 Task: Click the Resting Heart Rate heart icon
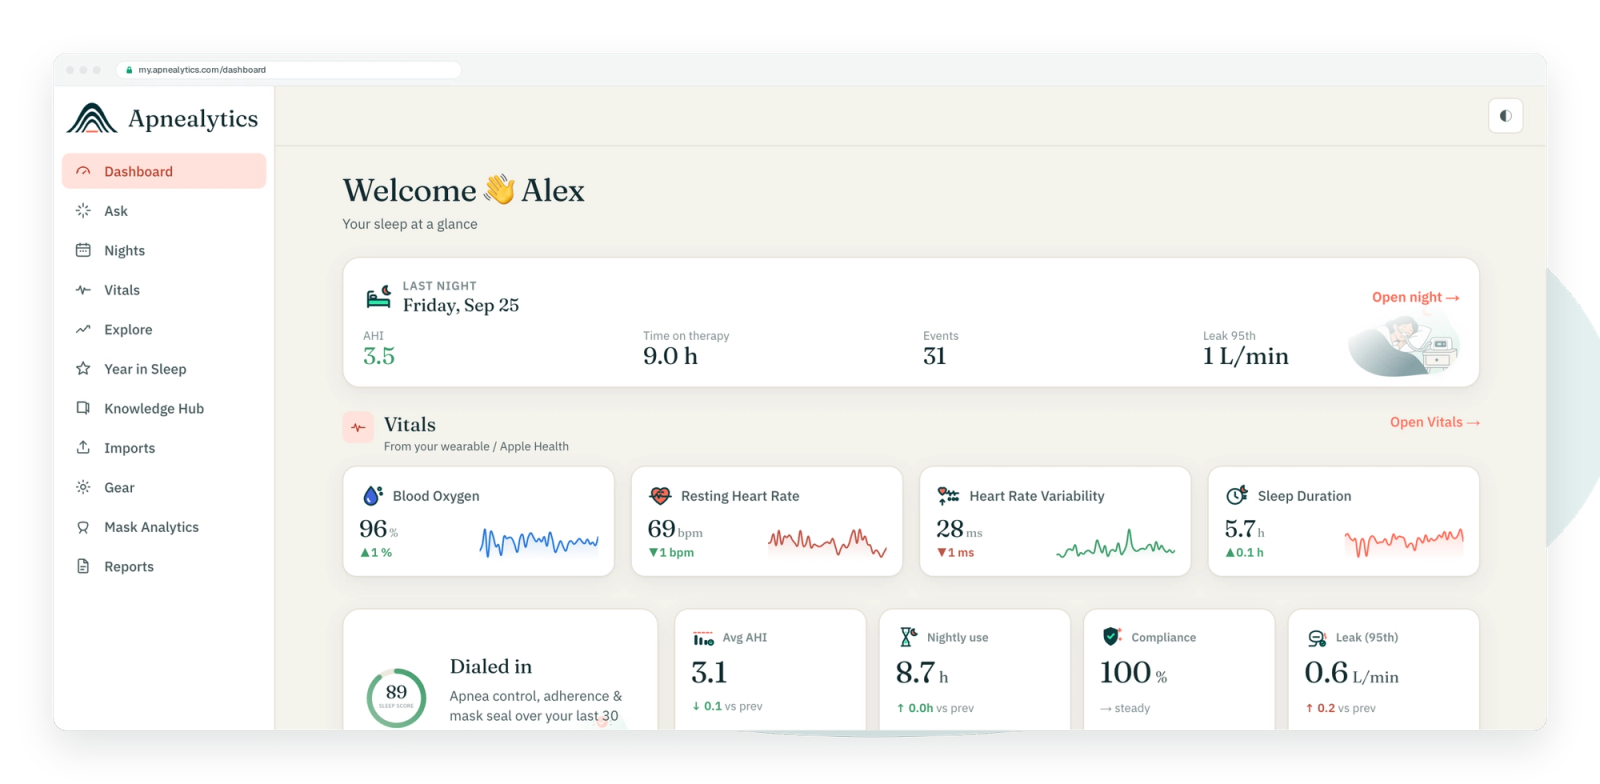pyautogui.click(x=660, y=495)
